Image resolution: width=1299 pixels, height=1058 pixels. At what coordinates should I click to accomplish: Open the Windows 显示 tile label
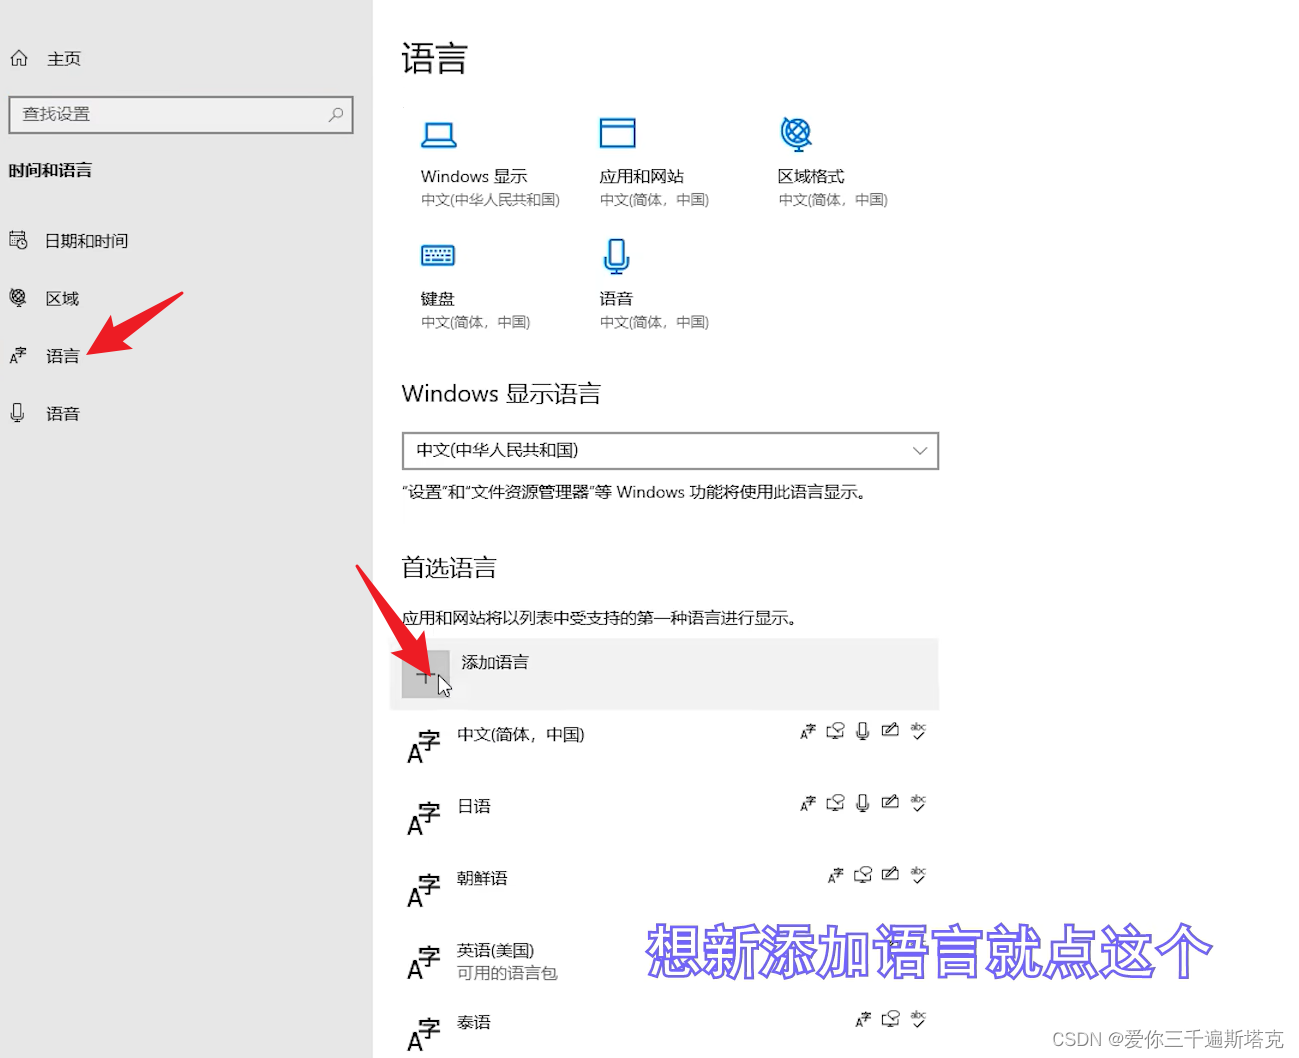[473, 176]
